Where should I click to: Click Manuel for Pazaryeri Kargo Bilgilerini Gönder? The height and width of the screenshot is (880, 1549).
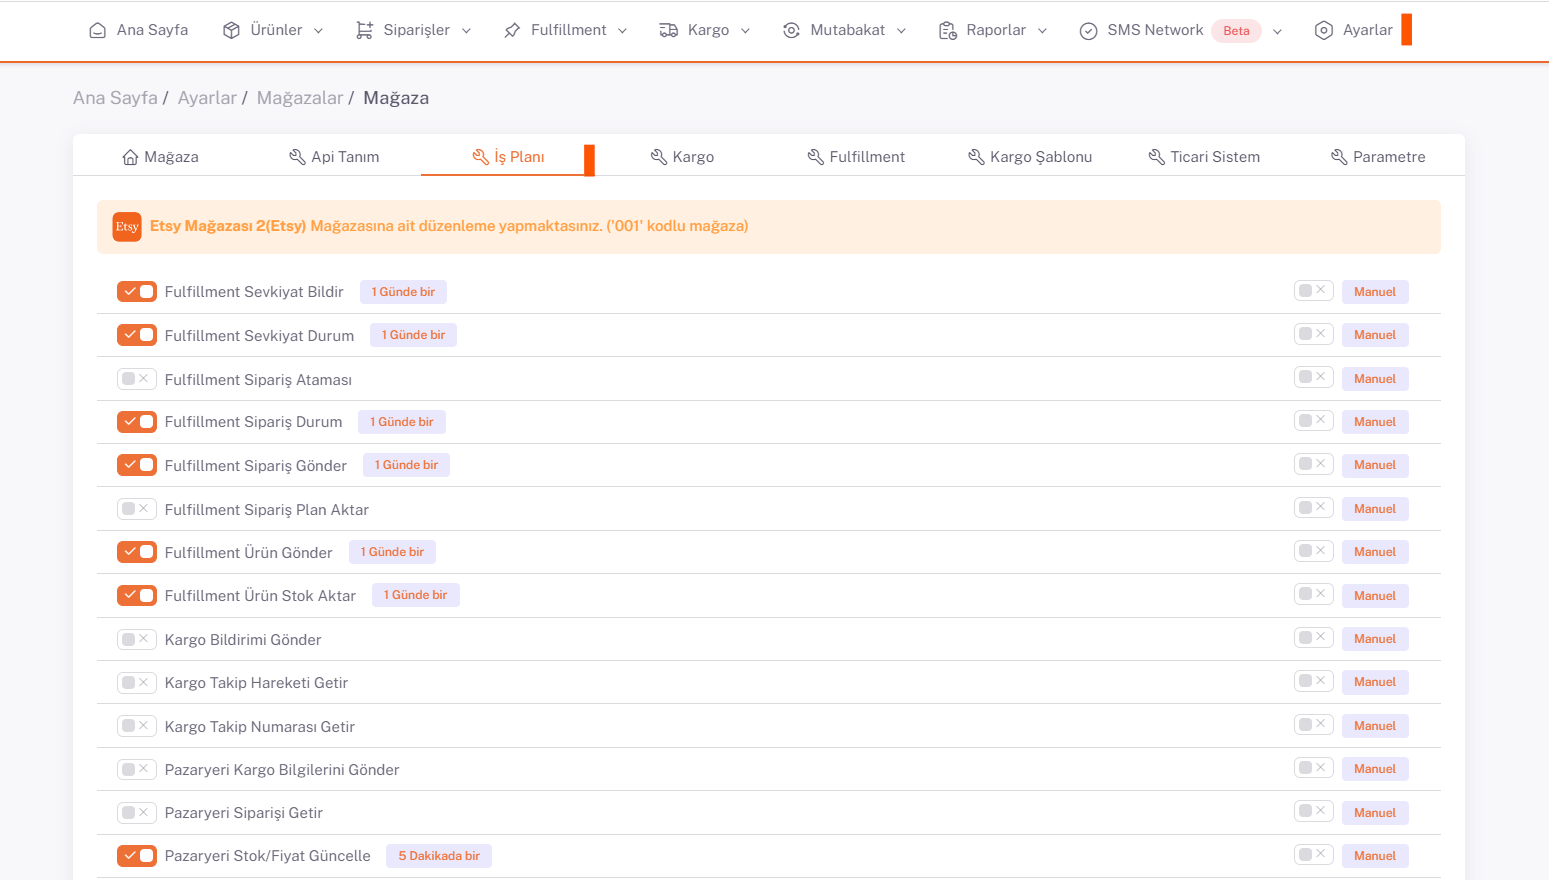click(x=1375, y=769)
